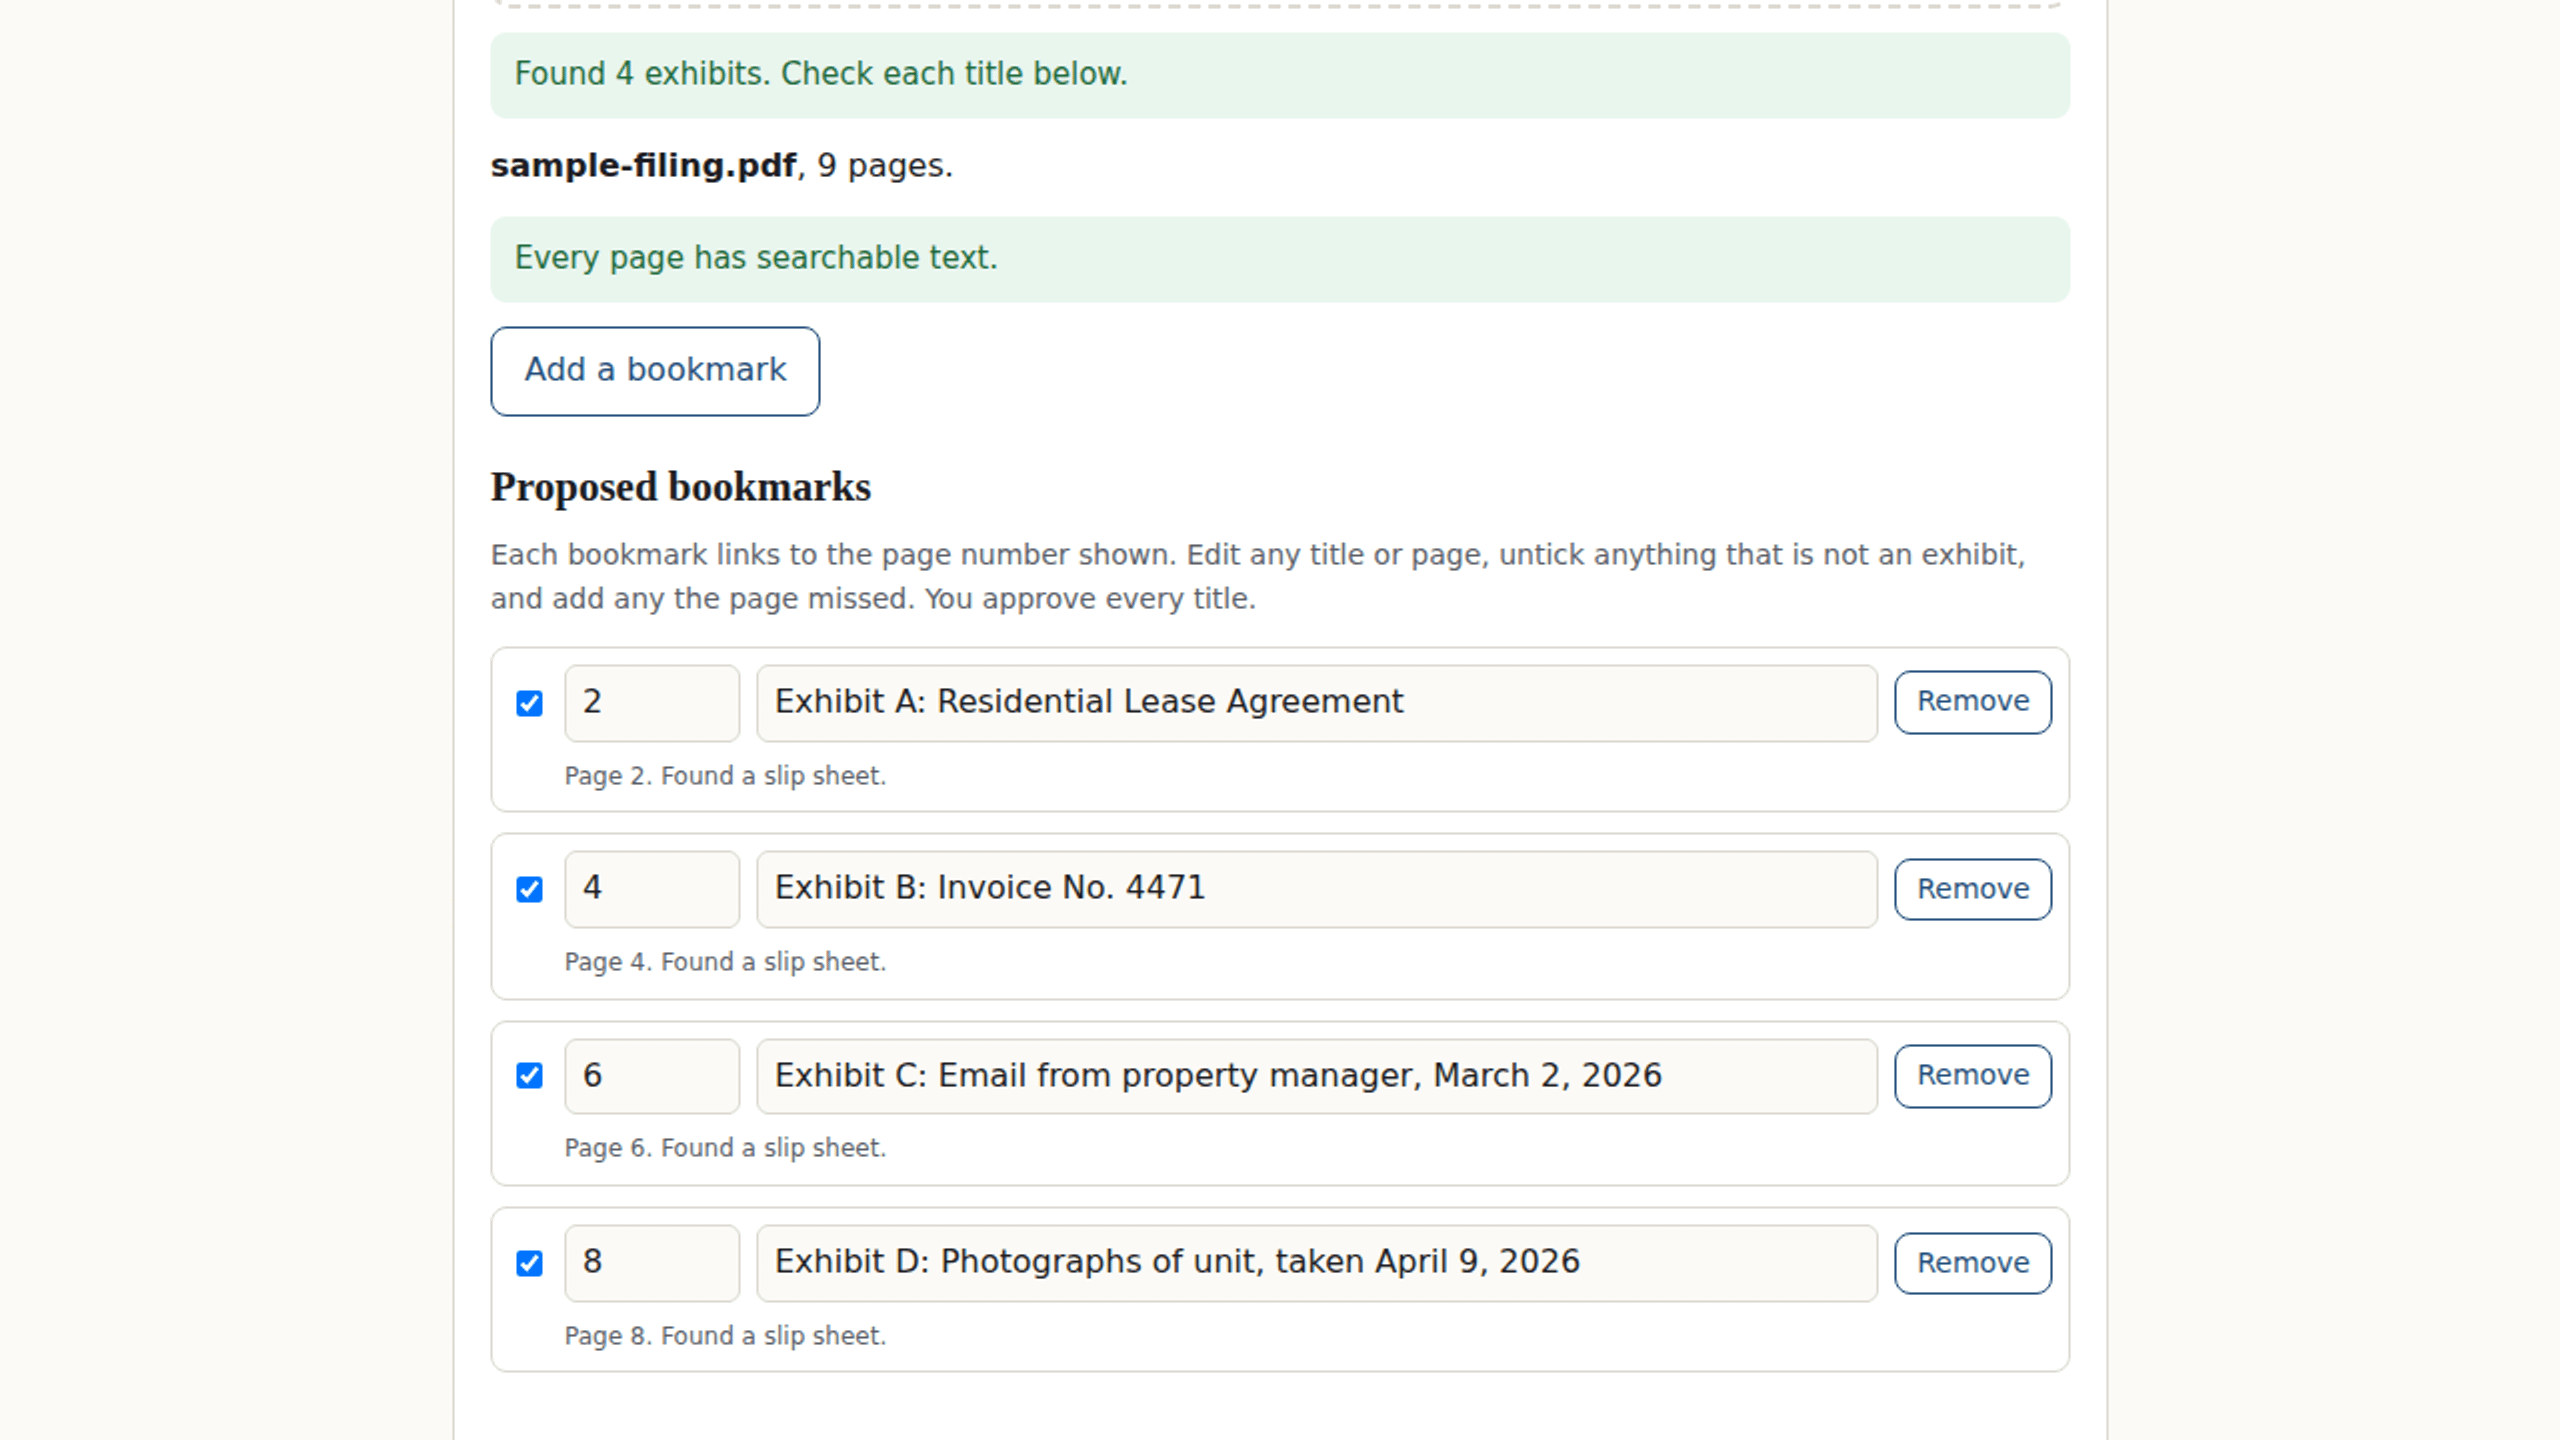This screenshot has width=2560, height=1440.
Task: Edit the page number field for Exhibit A
Action: click(652, 703)
